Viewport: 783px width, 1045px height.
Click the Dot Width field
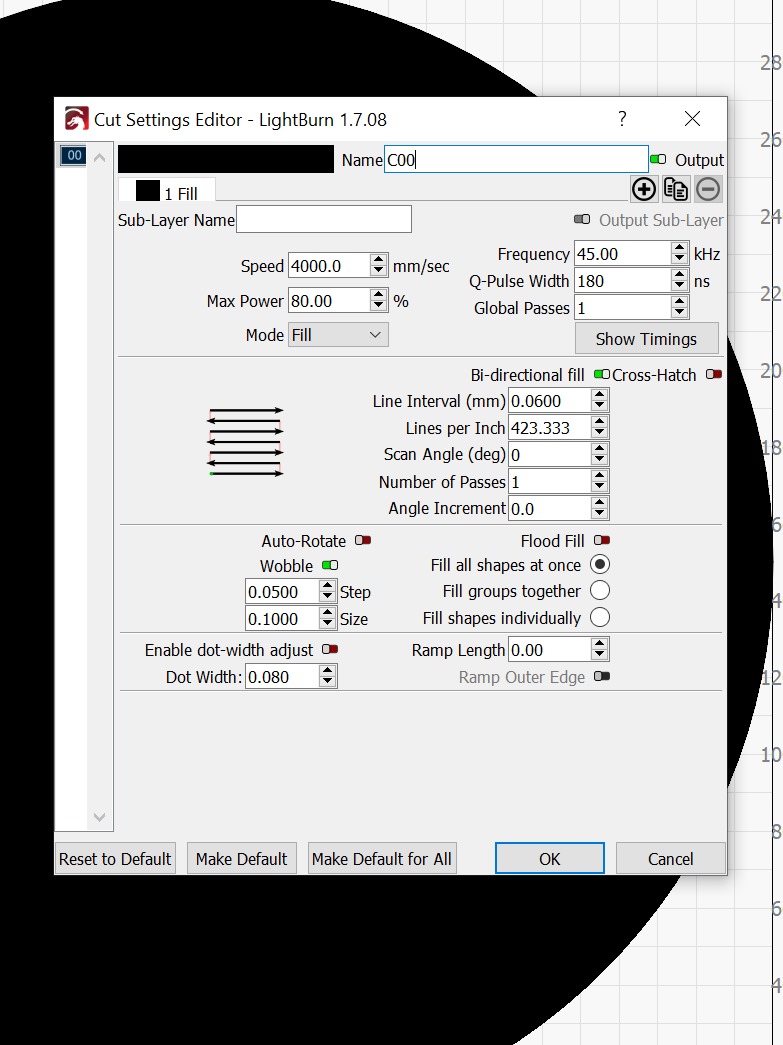pos(283,676)
